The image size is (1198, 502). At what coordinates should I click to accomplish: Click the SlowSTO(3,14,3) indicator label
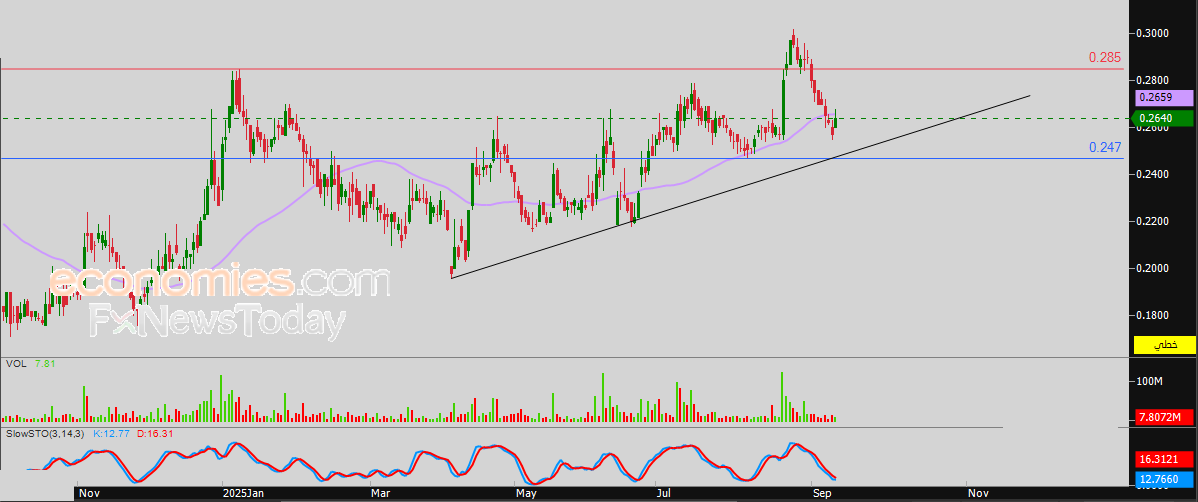point(47,433)
